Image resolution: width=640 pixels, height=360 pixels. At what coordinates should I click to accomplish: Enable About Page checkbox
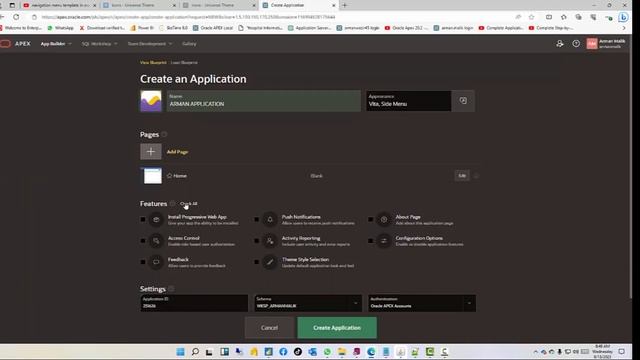click(x=370, y=220)
